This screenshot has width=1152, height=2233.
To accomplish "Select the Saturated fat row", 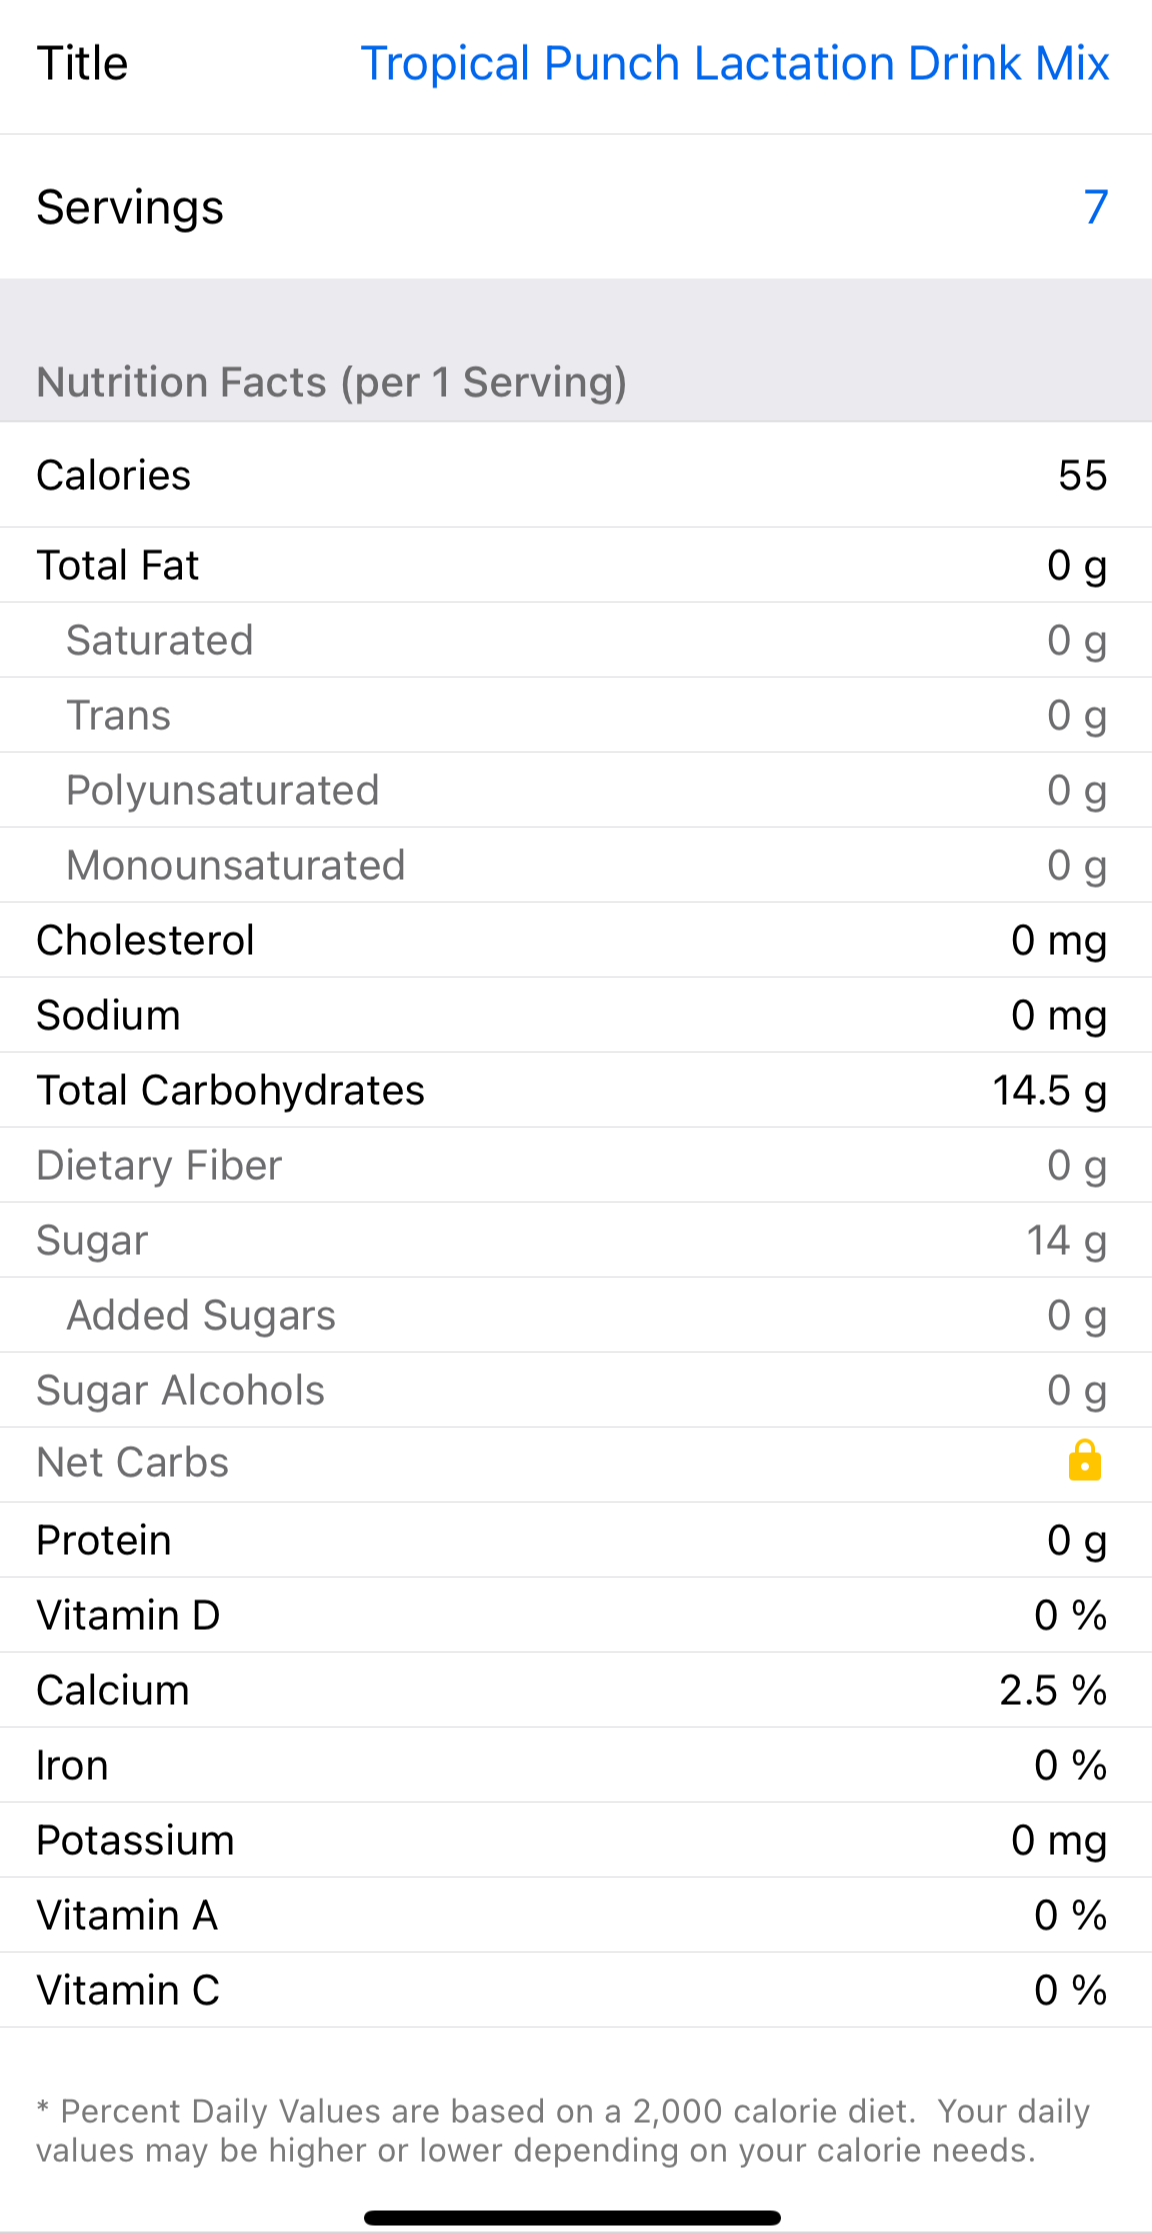I will 576,640.
